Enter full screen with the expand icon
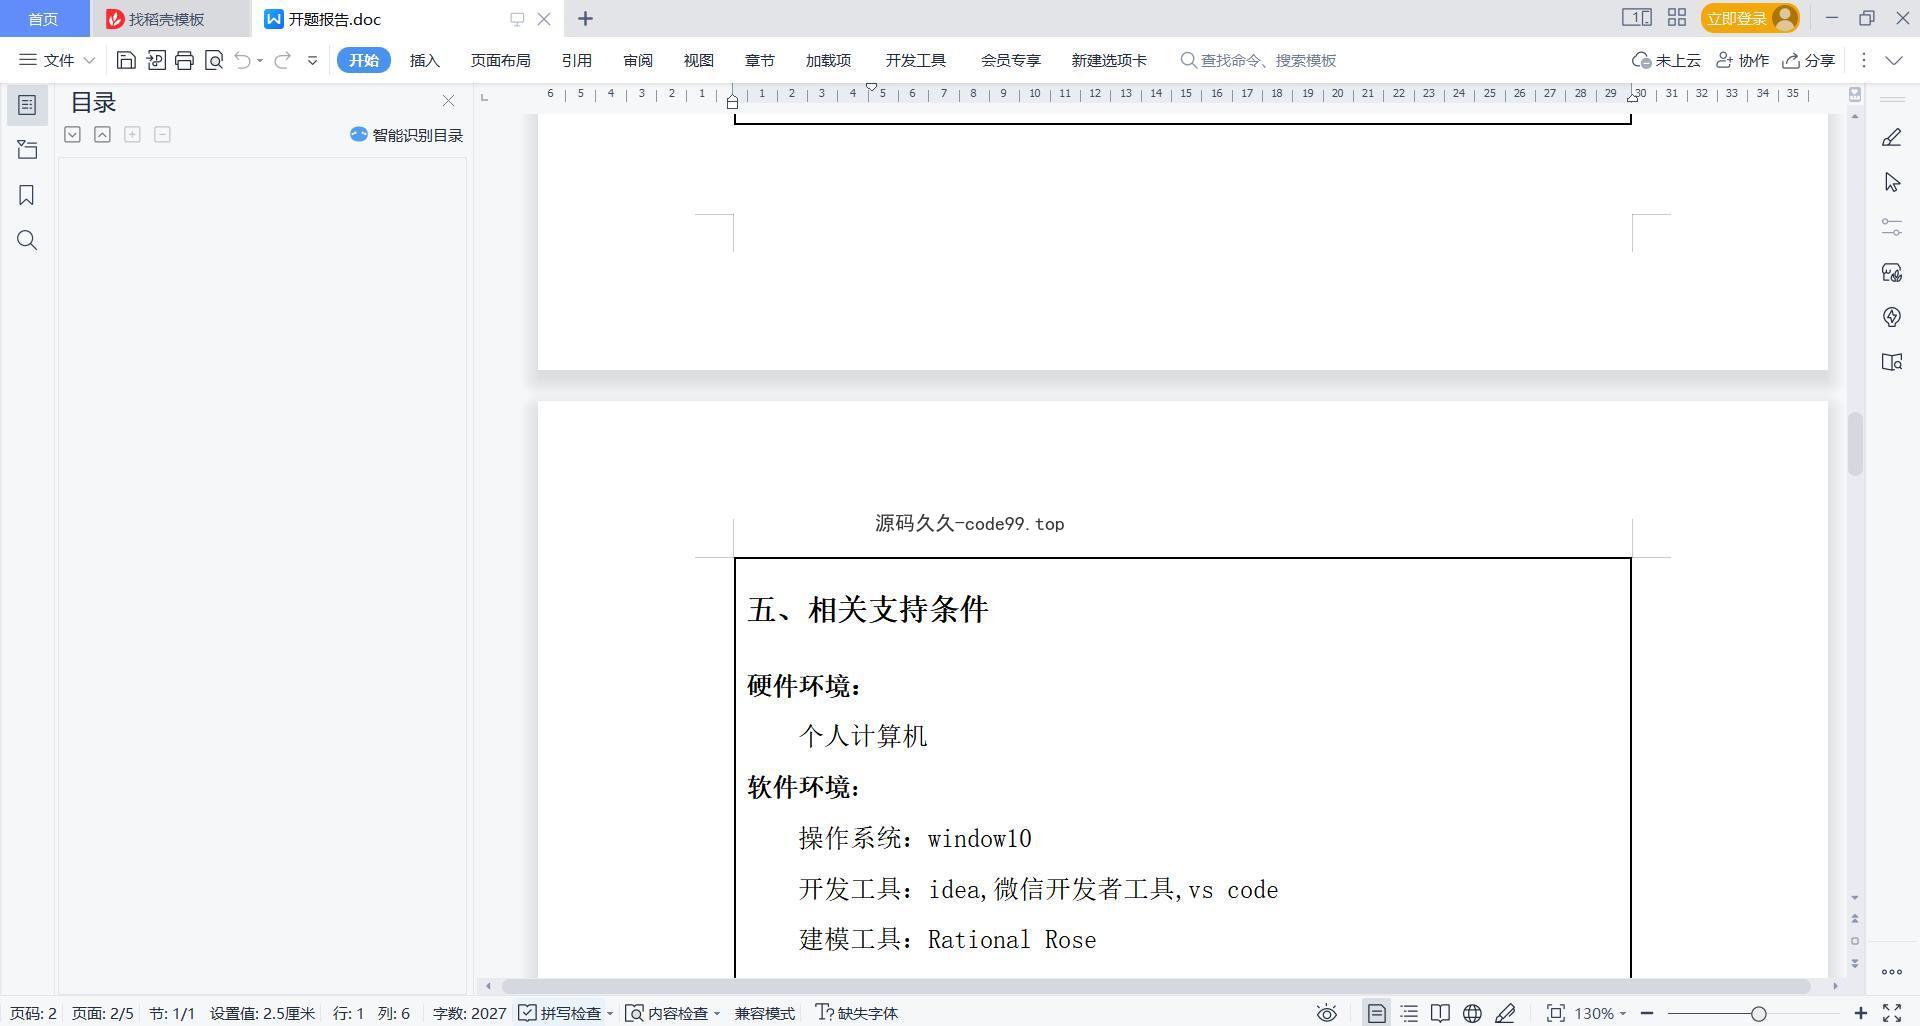Screen dimensions: 1920x1026 (x=1892, y=1013)
